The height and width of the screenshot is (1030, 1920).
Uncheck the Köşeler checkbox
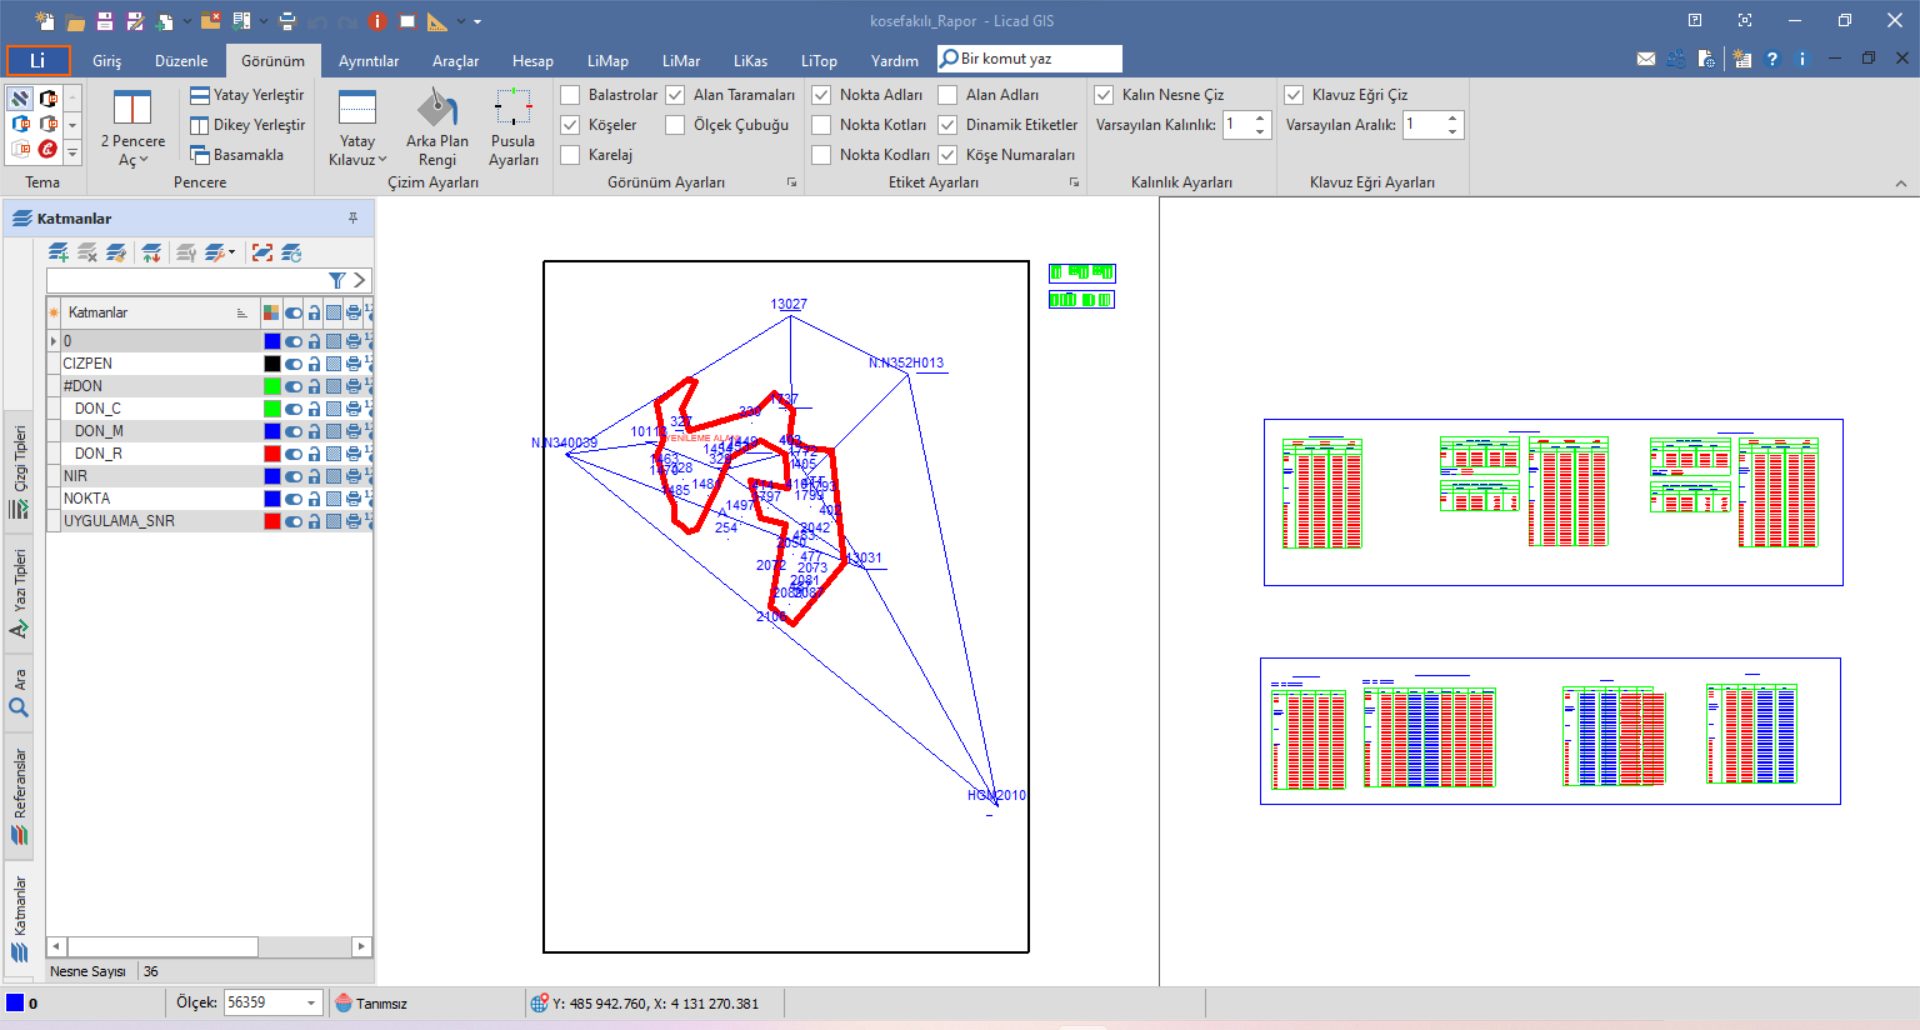click(570, 125)
